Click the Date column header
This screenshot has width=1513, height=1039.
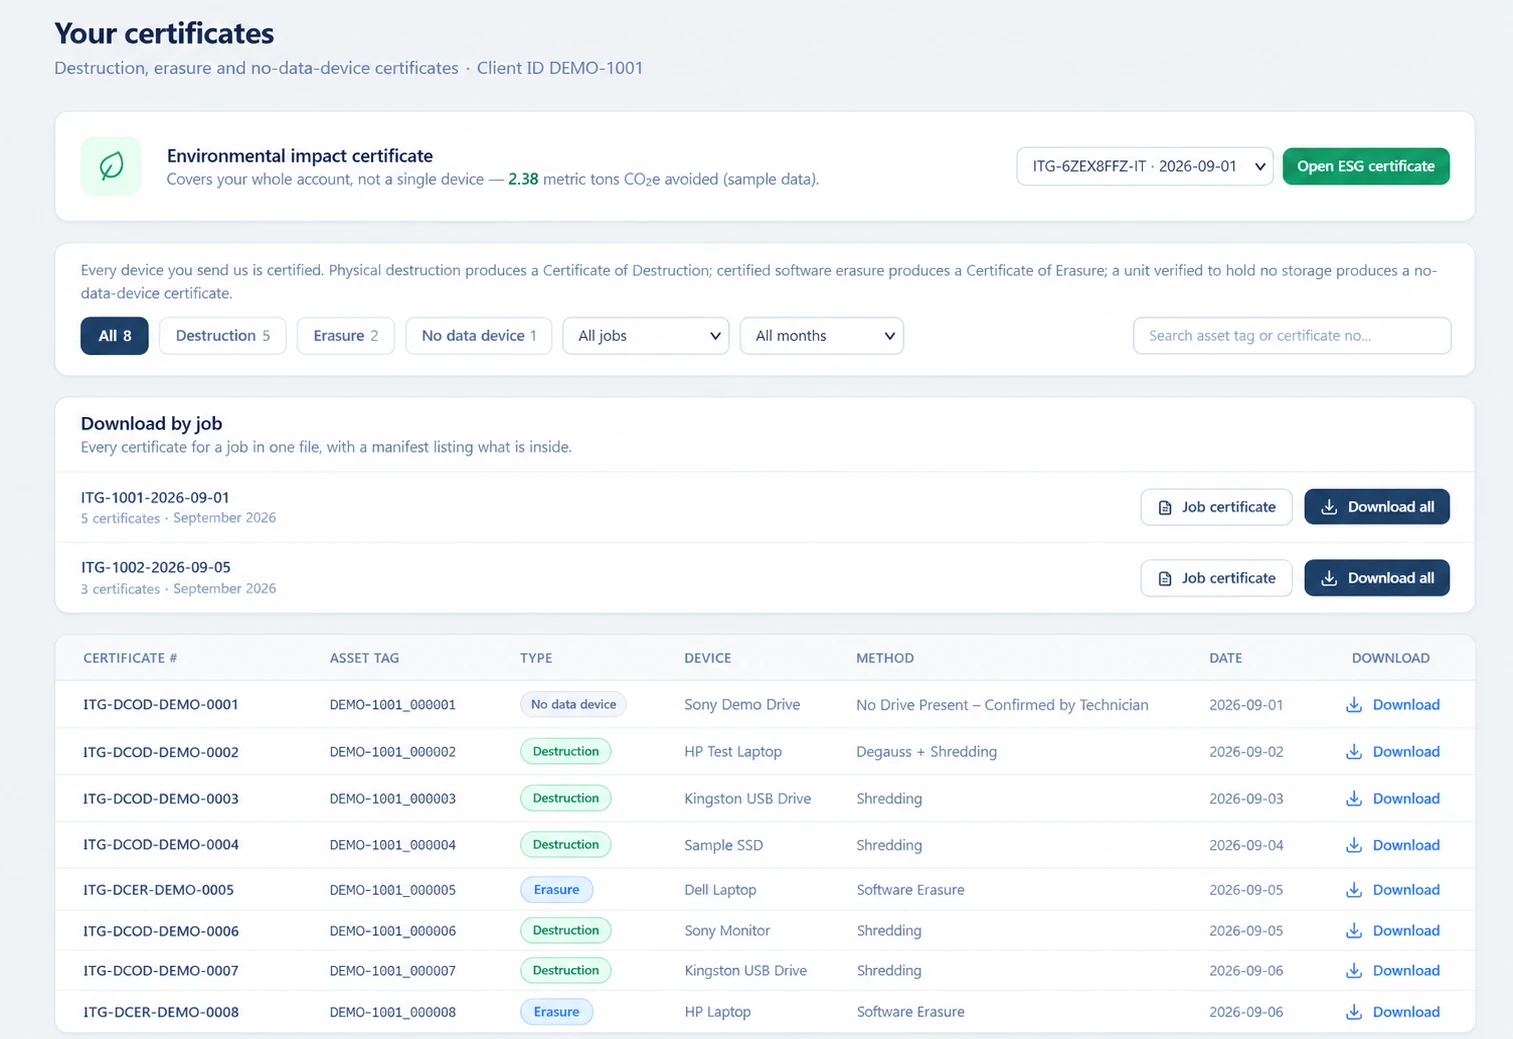click(x=1226, y=658)
